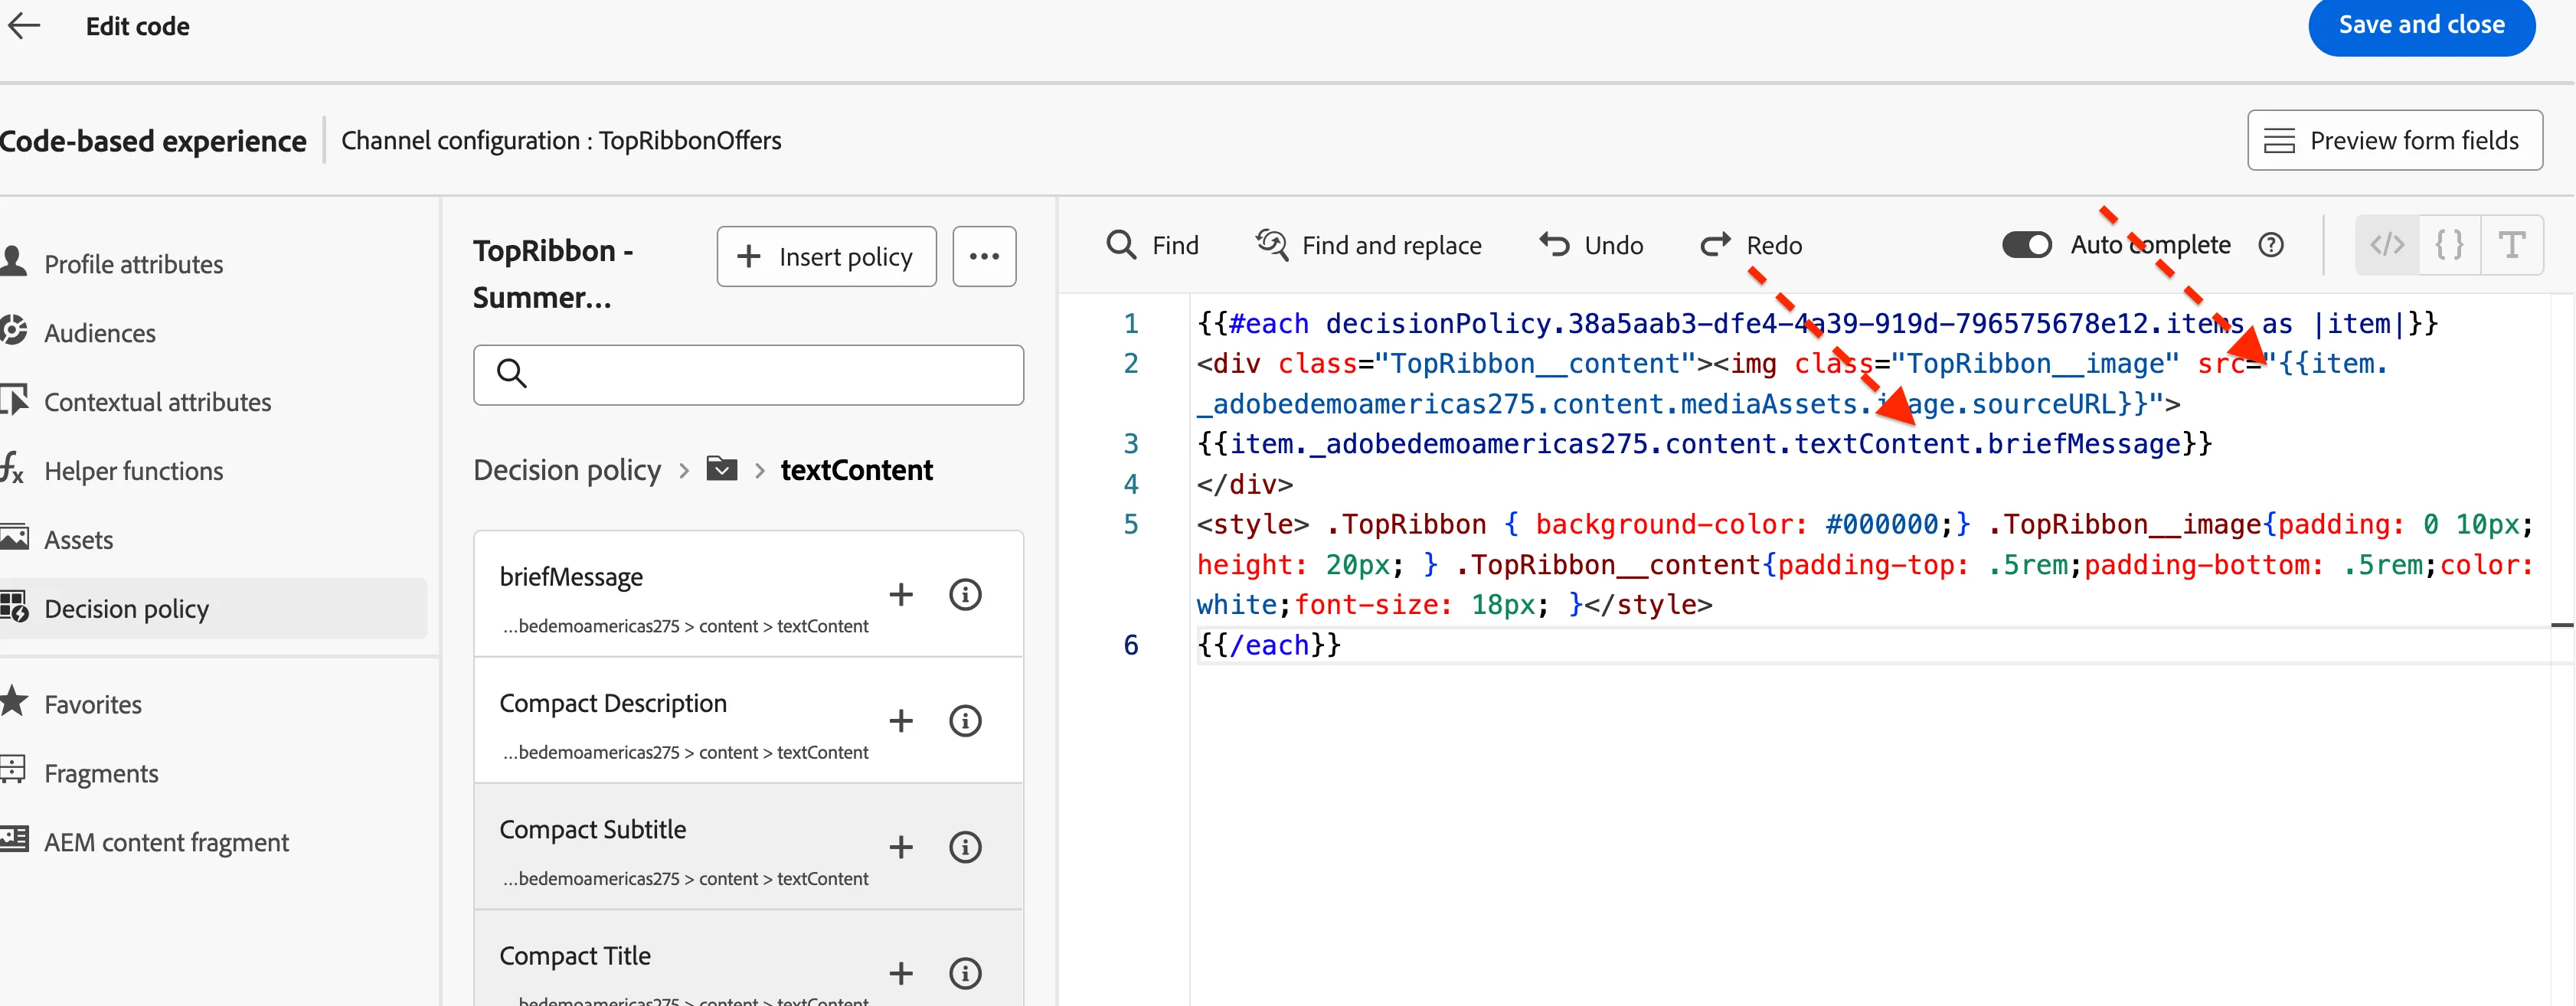Open AEM content fragment section
The width and height of the screenshot is (2576, 1006).
tap(166, 843)
